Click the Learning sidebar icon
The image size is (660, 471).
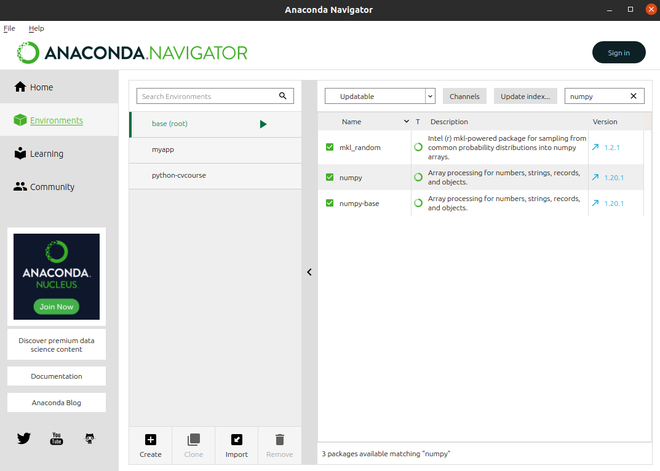click(20, 153)
